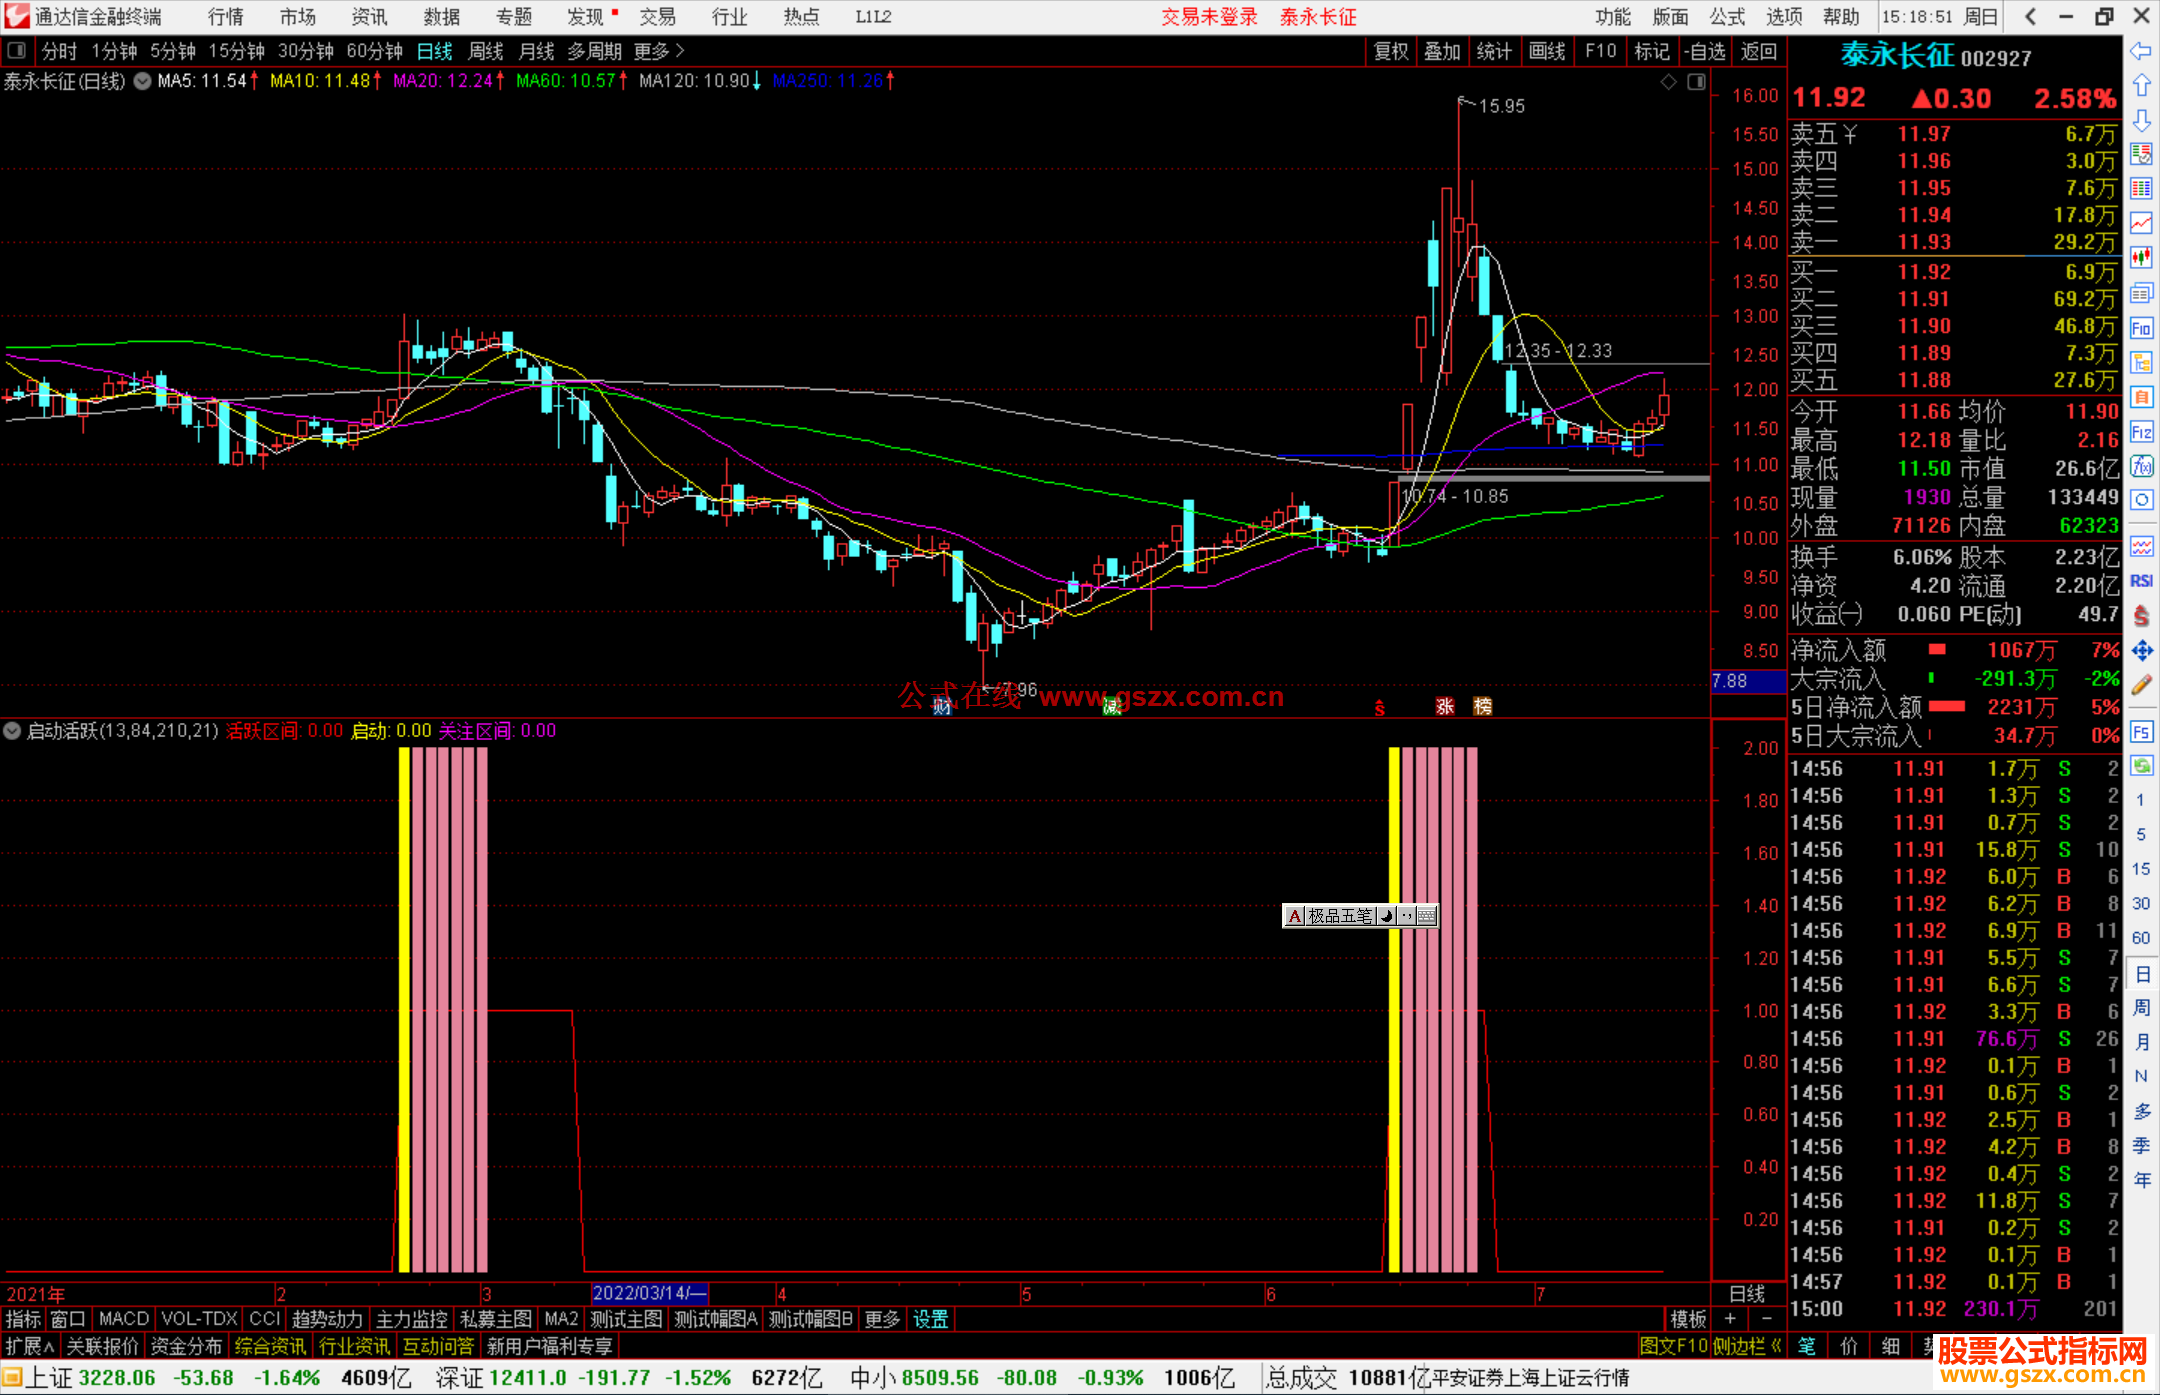Jump to previous stock with up arrow icon
Image resolution: width=2160 pixels, height=1395 pixels.
[x=2141, y=85]
